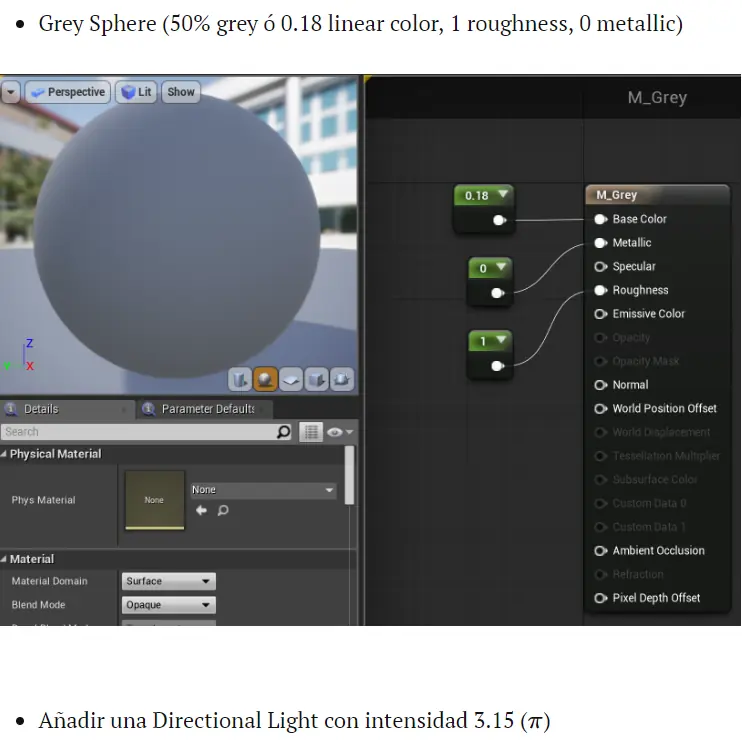
Task: Click the 0 node output pin
Action: coord(498,293)
